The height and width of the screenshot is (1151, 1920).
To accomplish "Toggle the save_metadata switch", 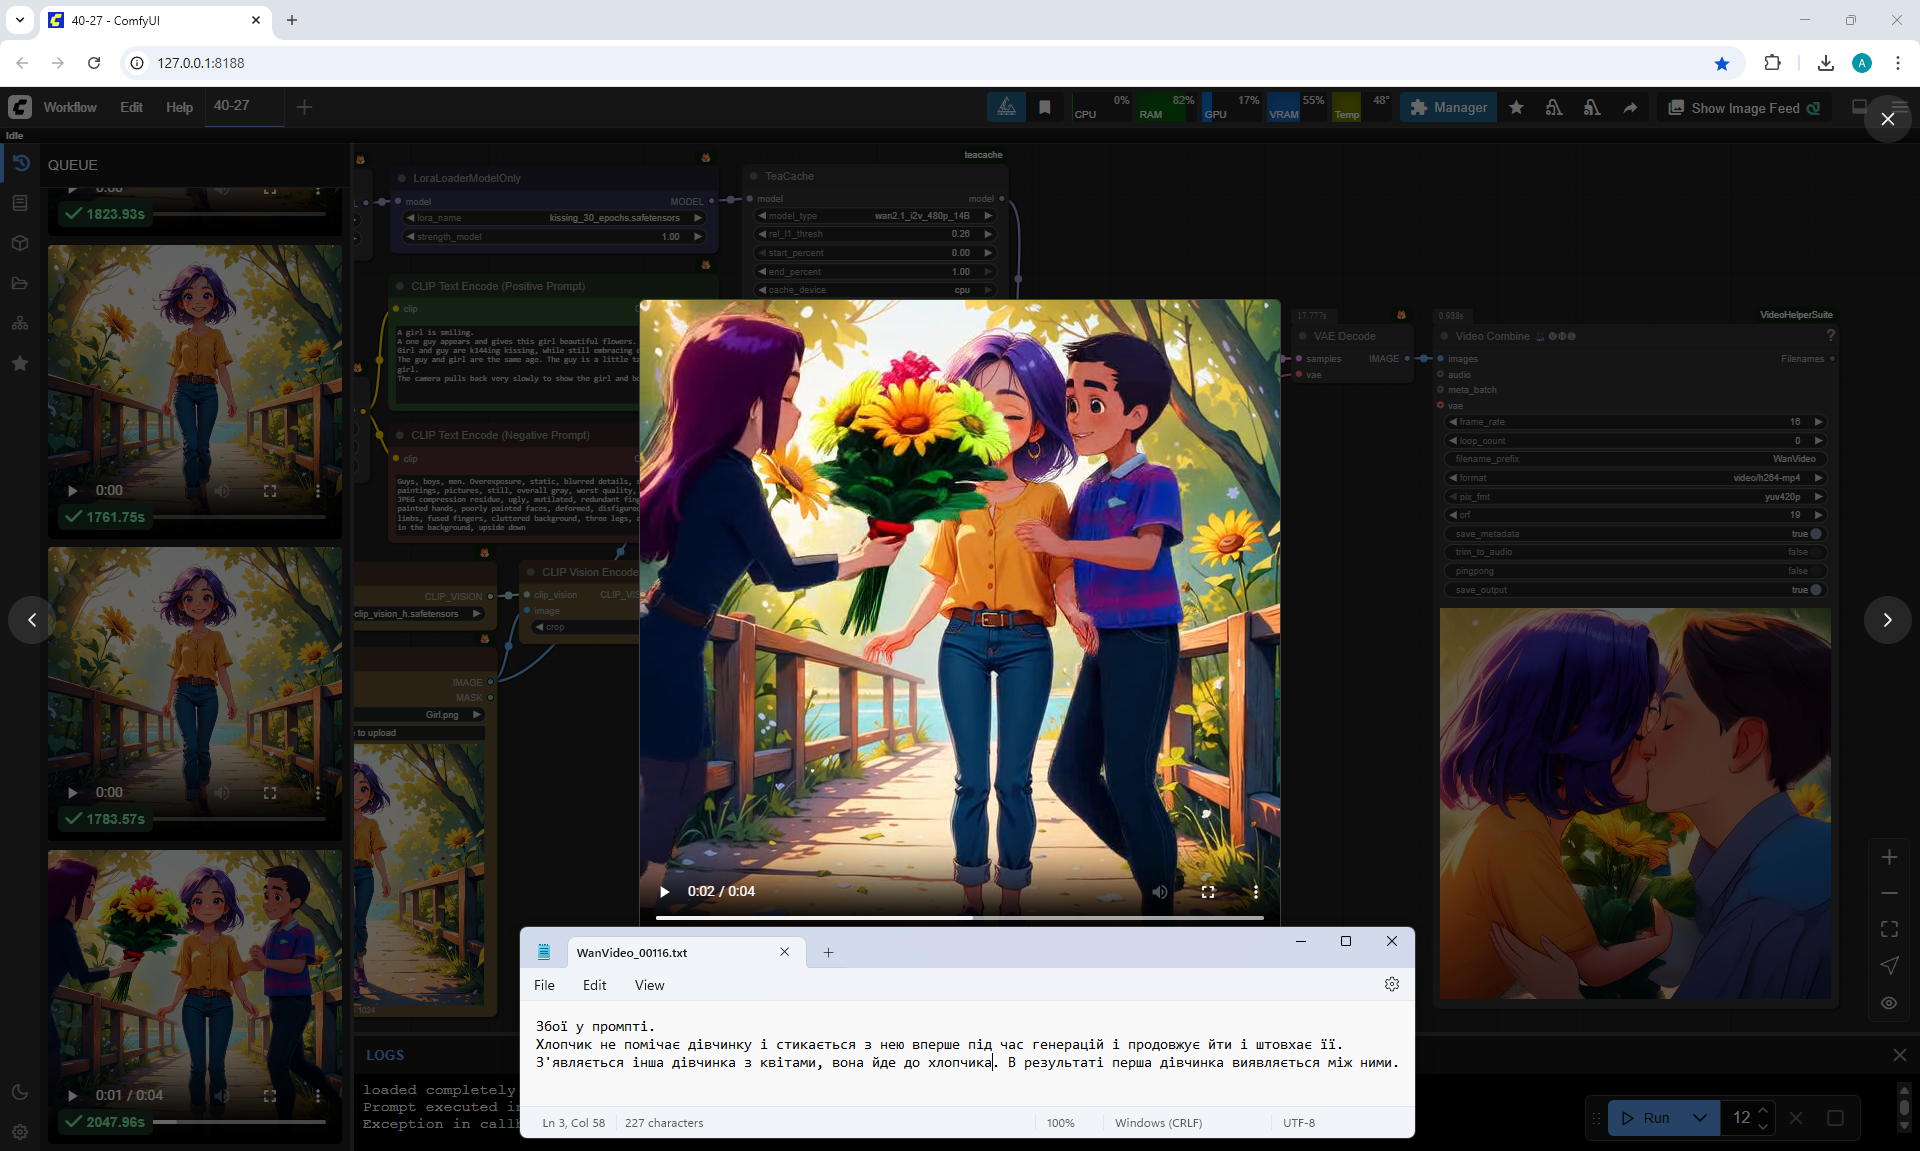I will tap(1814, 534).
